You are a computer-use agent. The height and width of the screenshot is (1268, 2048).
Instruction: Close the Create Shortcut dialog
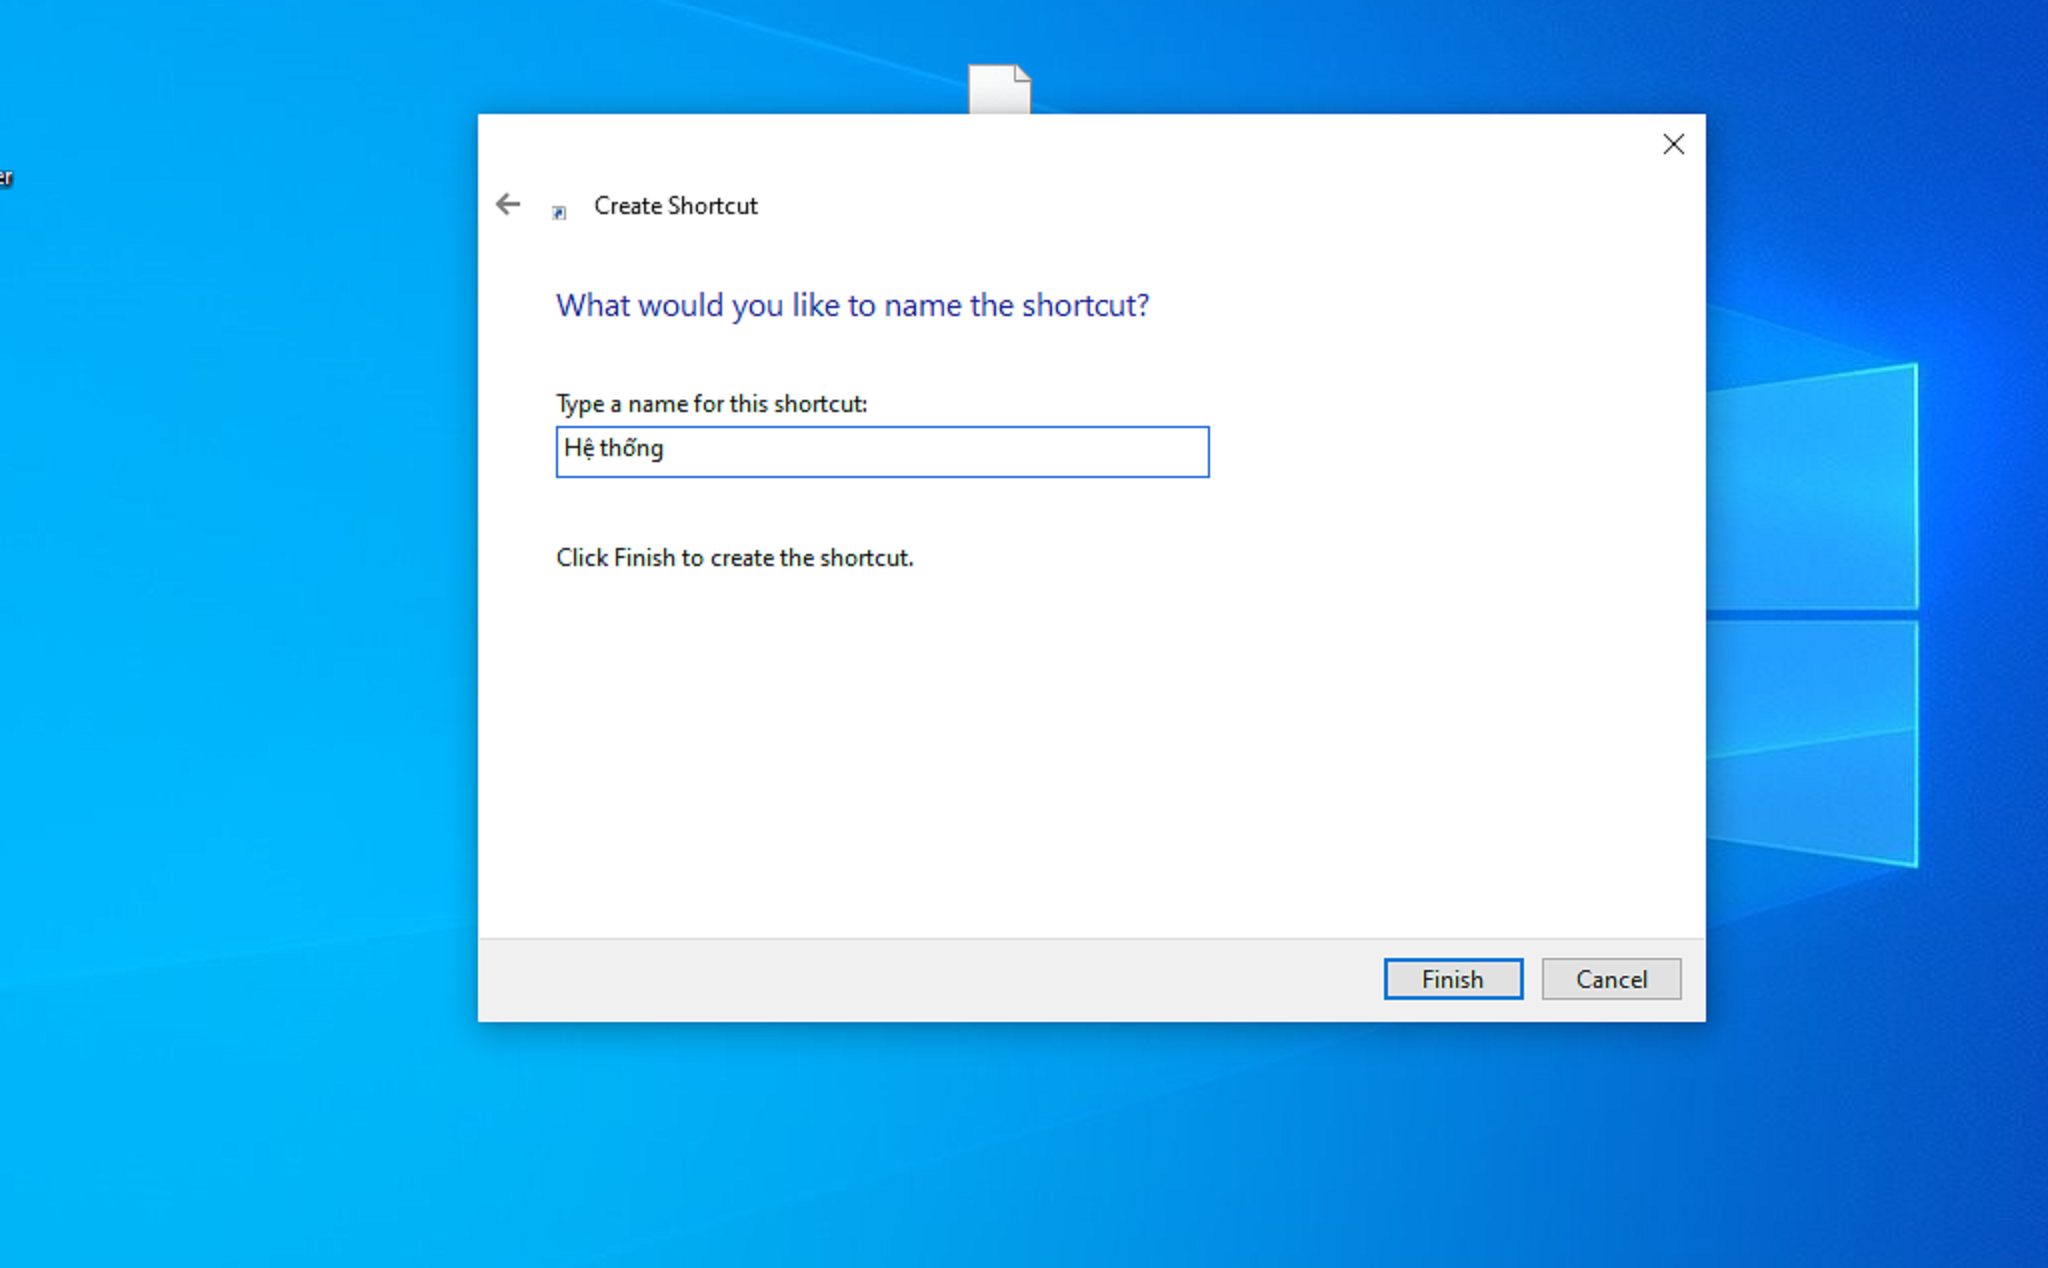[x=1673, y=144]
